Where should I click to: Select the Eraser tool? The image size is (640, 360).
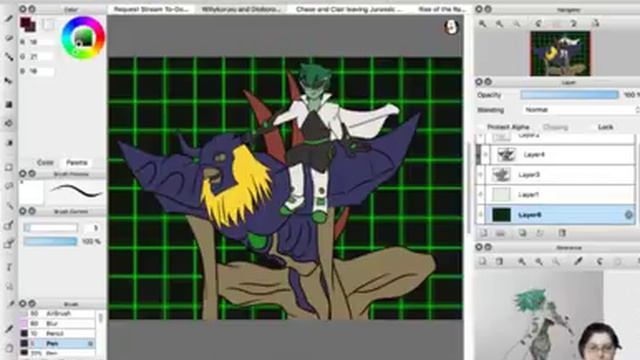(9, 38)
